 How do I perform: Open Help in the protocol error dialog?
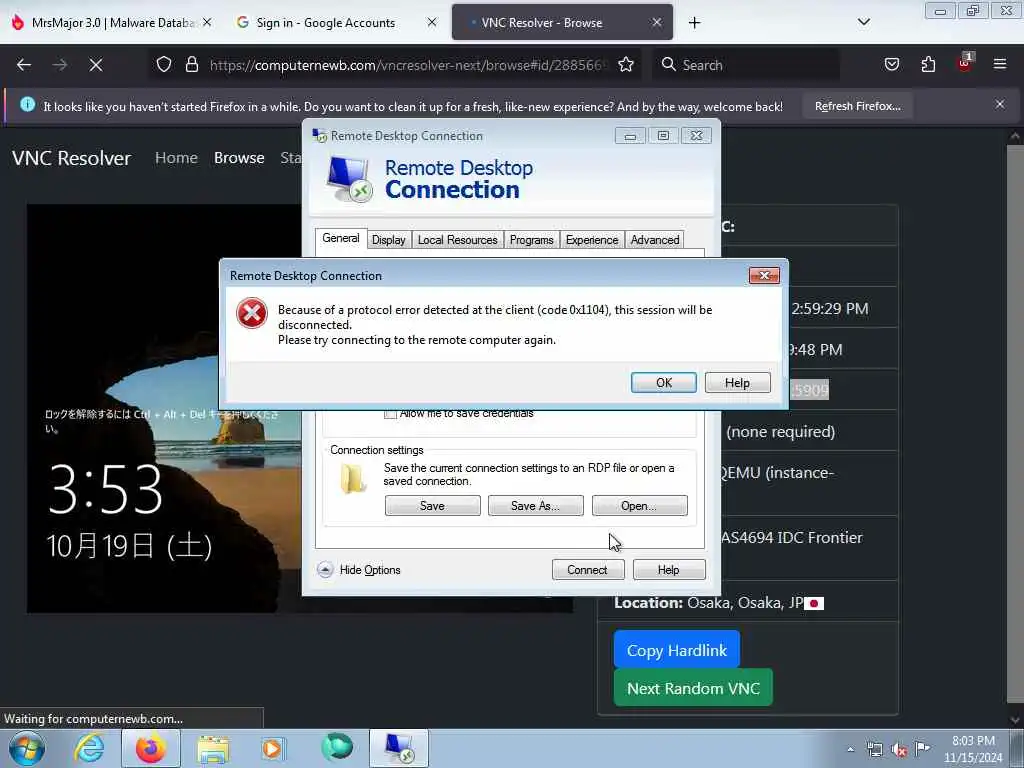(x=737, y=383)
